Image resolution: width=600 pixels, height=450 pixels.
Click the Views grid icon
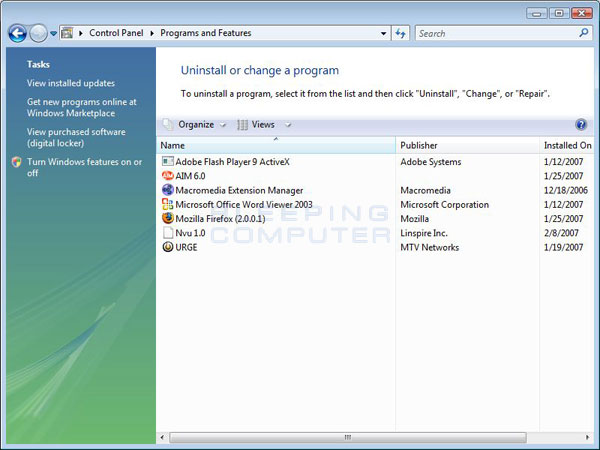click(242, 125)
